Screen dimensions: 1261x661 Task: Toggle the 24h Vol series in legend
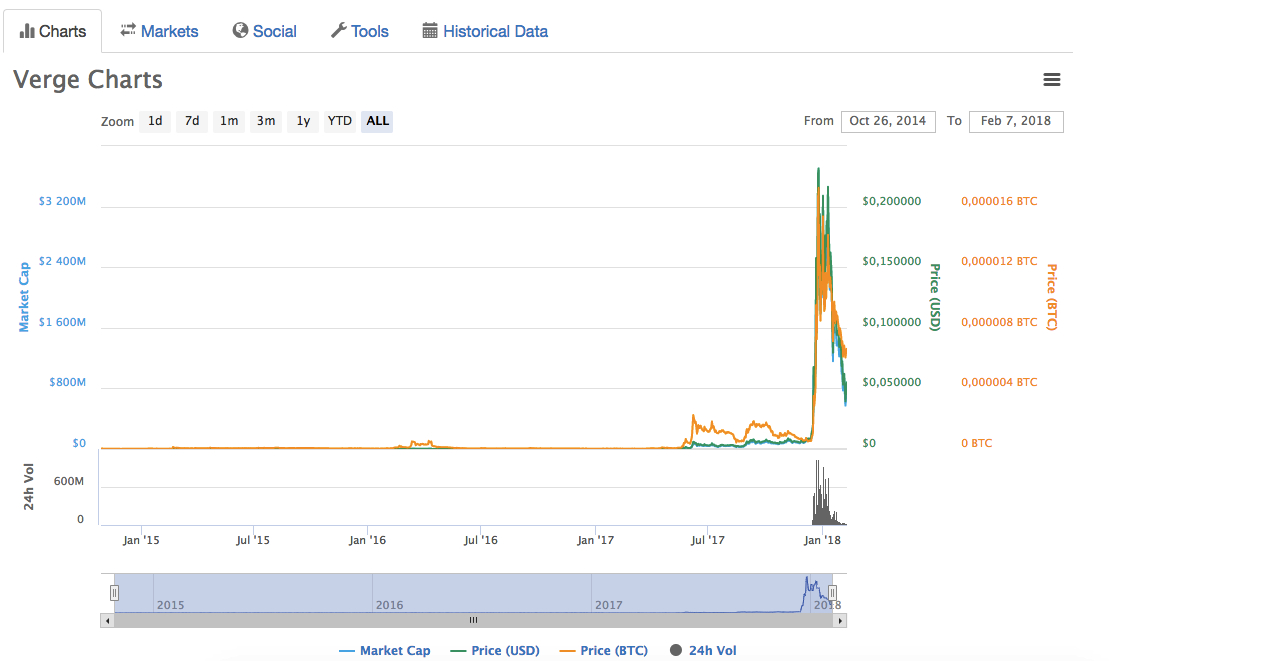click(x=703, y=651)
